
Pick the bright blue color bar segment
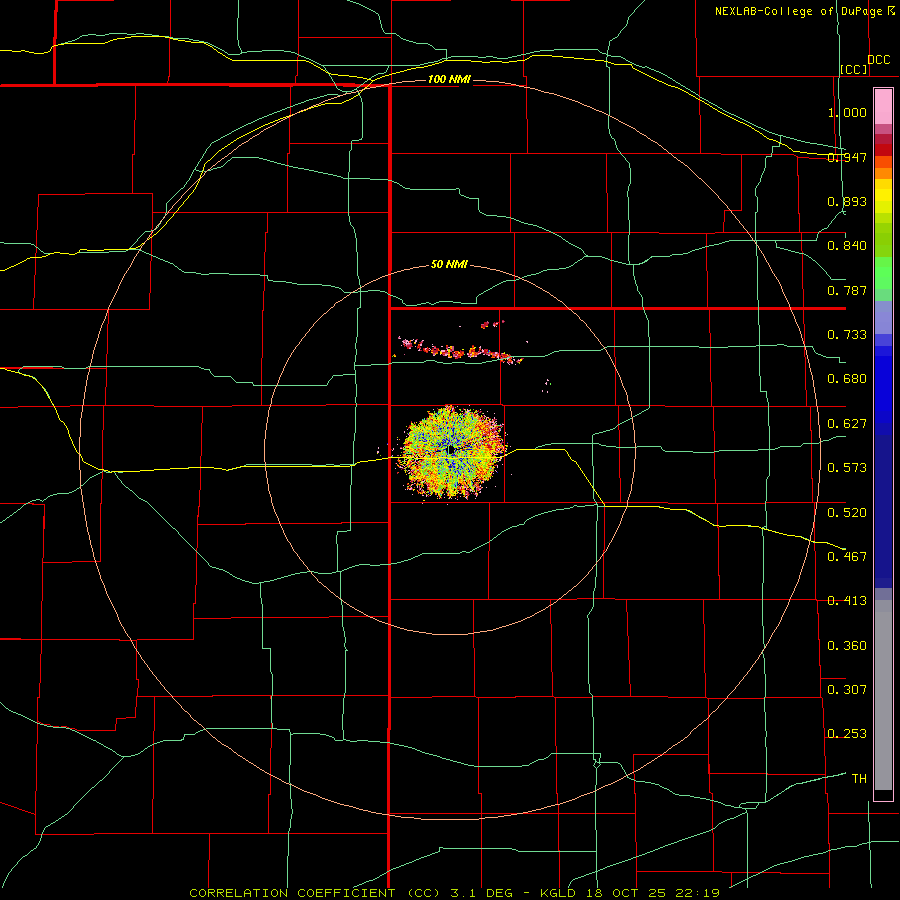(883, 390)
